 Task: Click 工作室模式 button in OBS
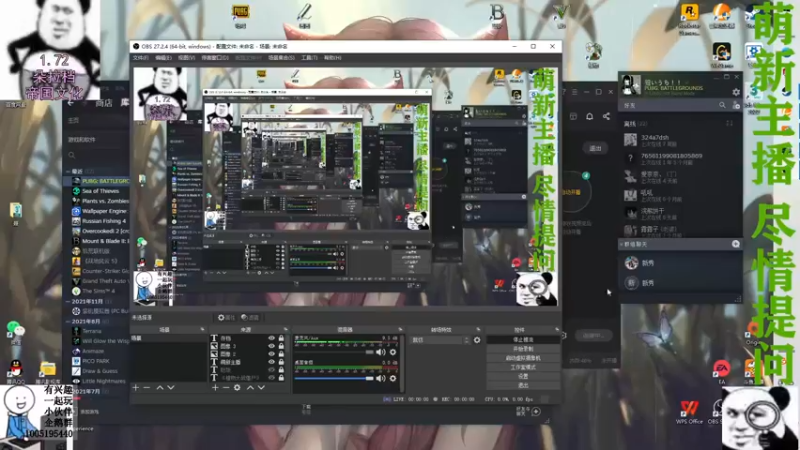[x=523, y=367]
